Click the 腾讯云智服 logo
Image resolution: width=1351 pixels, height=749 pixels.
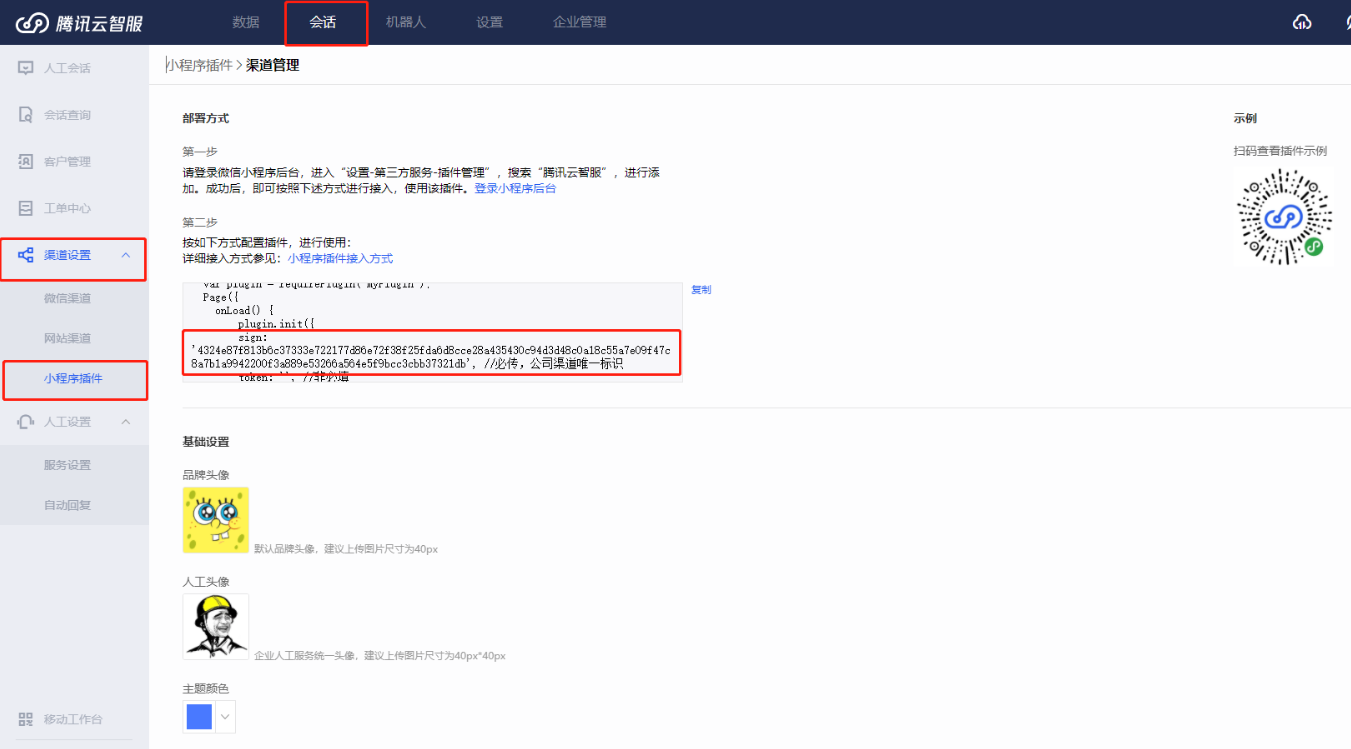coord(79,22)
